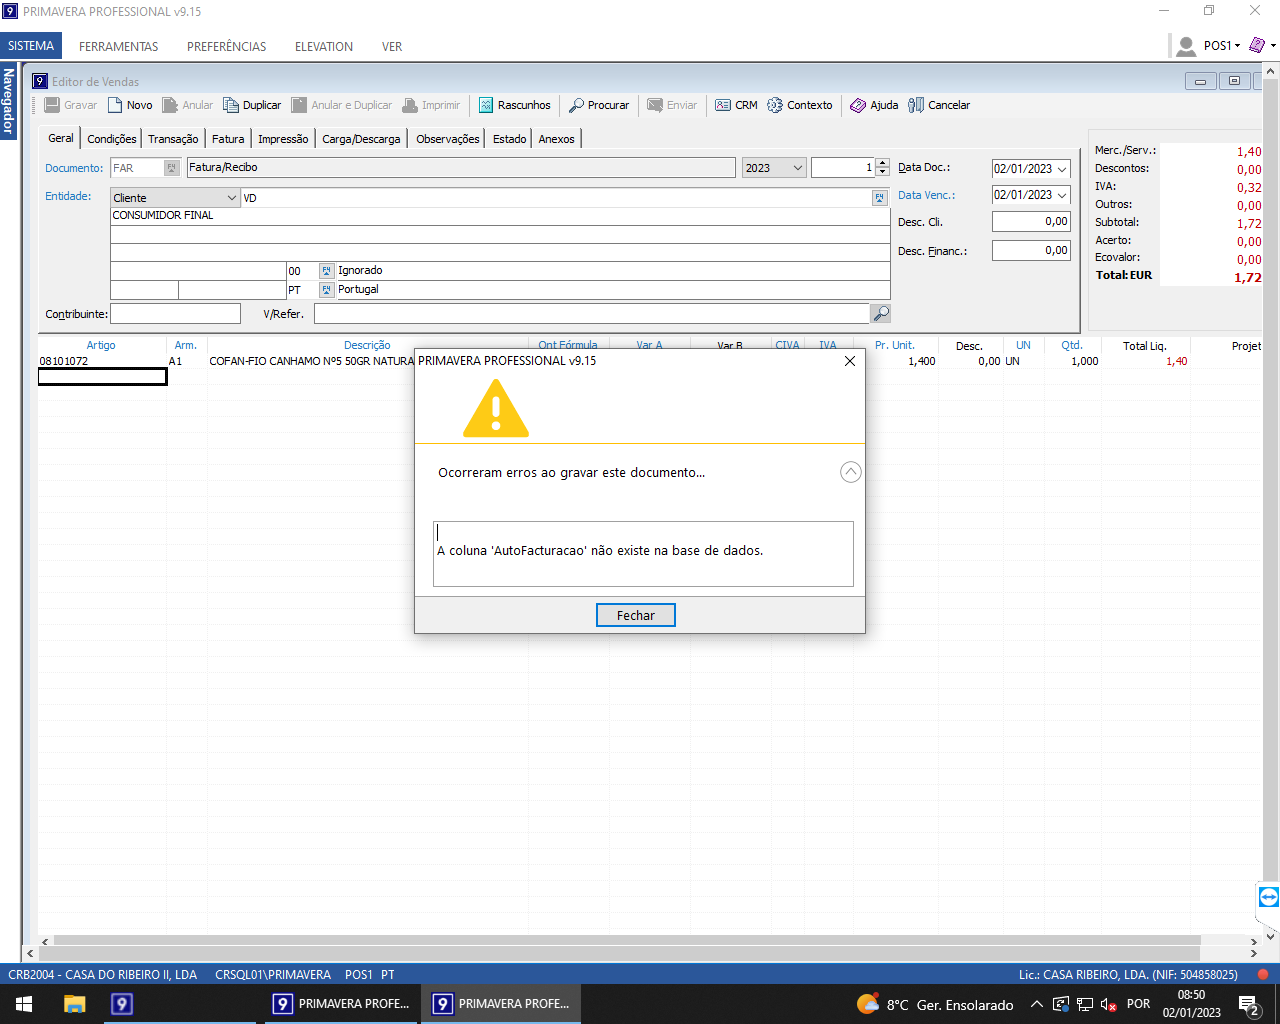Open the 2023 series dropdown
This screenshot has height=1024, width=1280.
coord(798,168)
